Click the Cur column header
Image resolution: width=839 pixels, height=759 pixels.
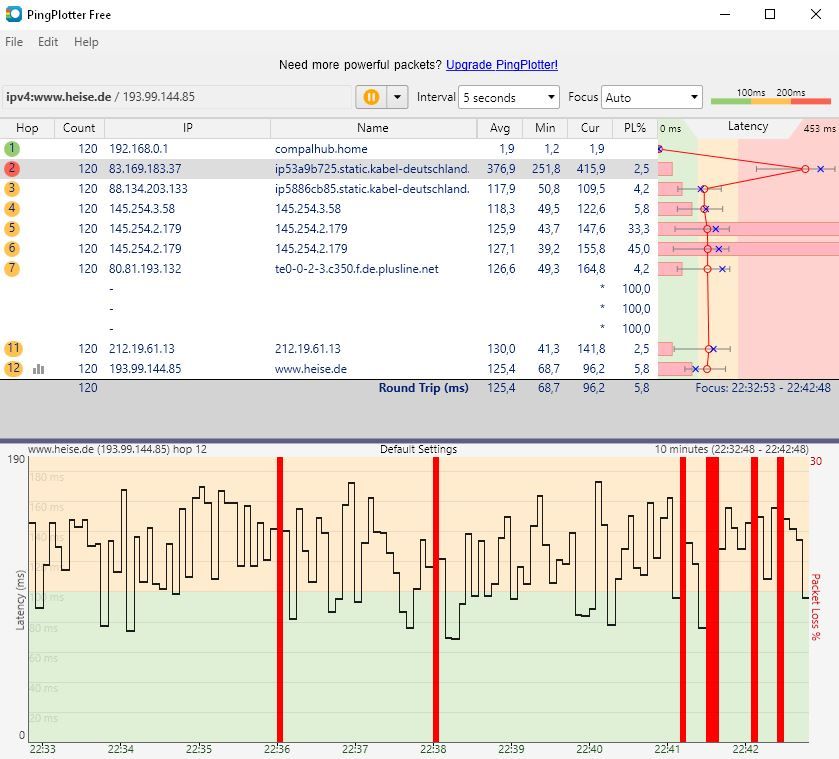590,128
